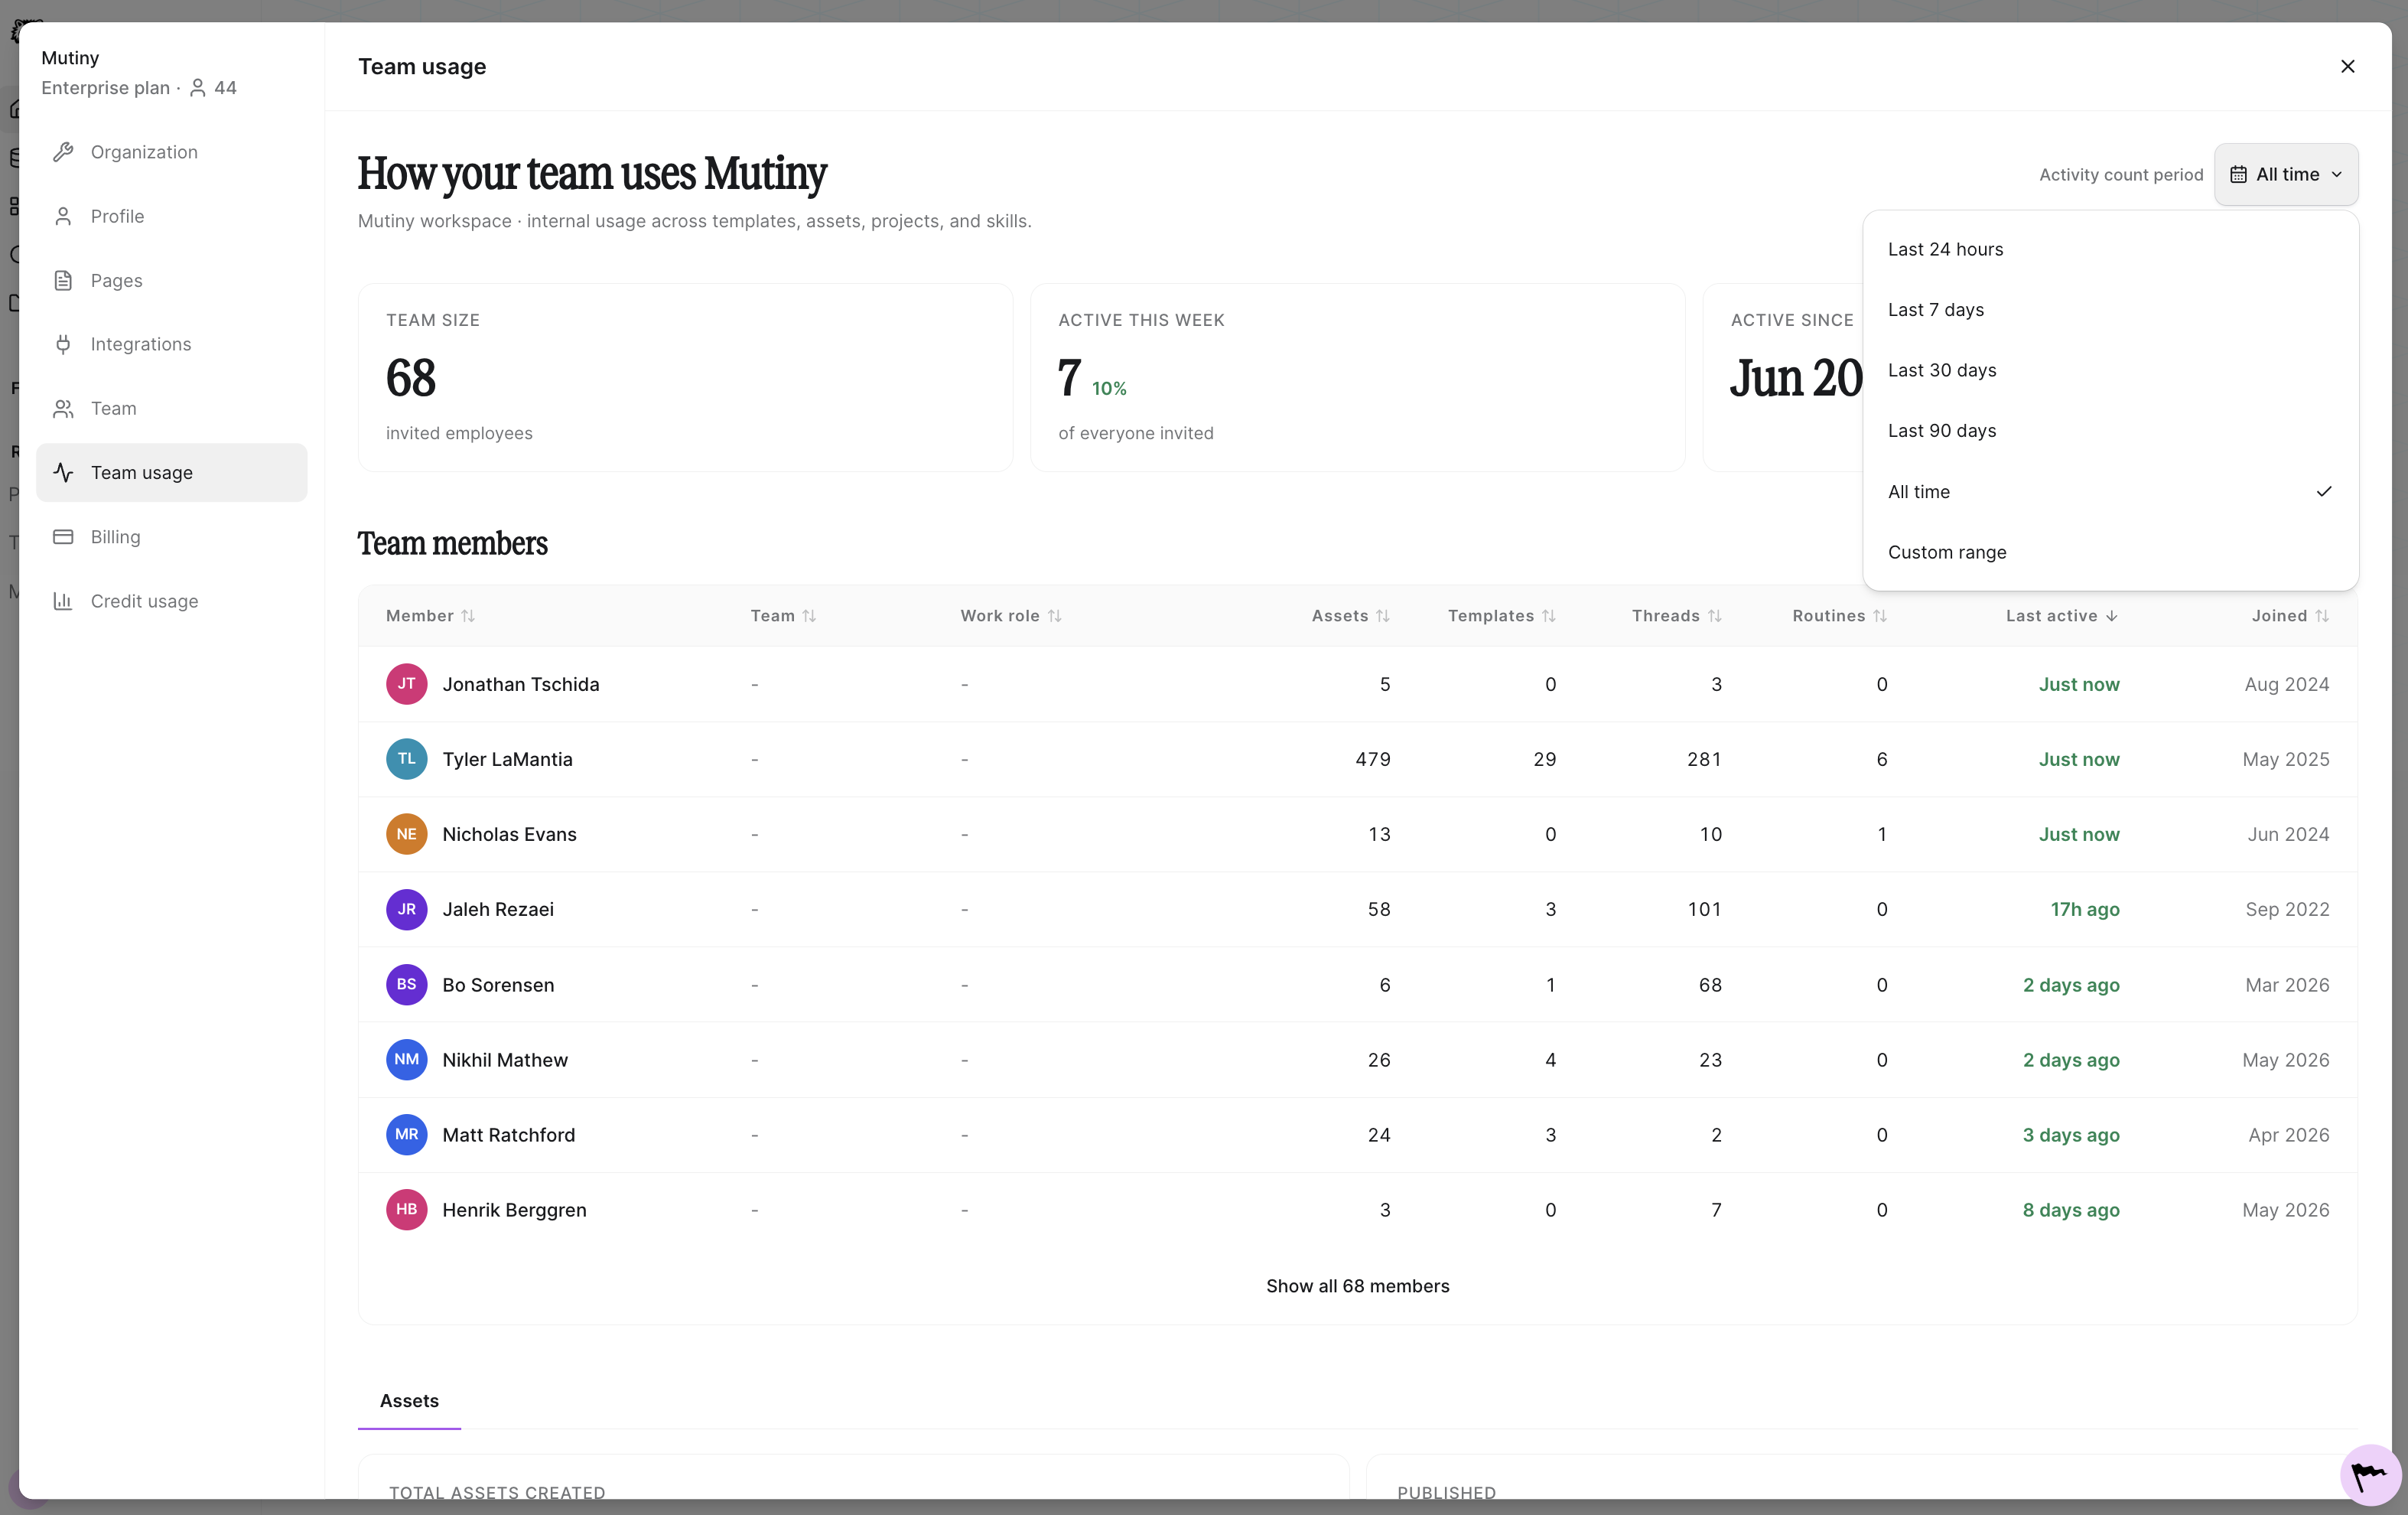Viewport: 2408px width, 1515px height.
Task: Click the JT avatar for Jonathan Tschida
Action: (x=406, y=684)
